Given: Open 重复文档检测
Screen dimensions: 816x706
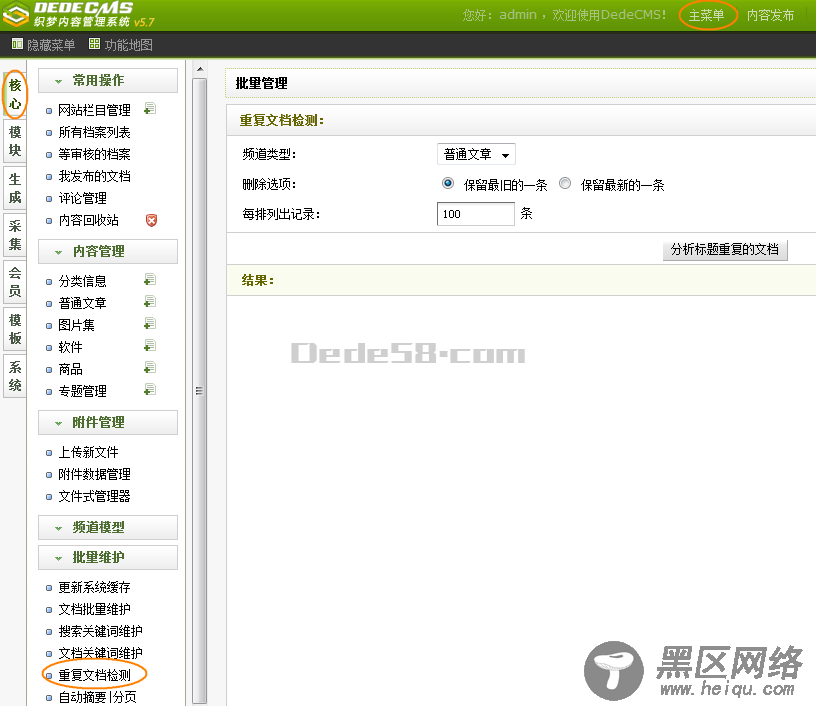Looking at the screenshot, I should pos(94,675).
